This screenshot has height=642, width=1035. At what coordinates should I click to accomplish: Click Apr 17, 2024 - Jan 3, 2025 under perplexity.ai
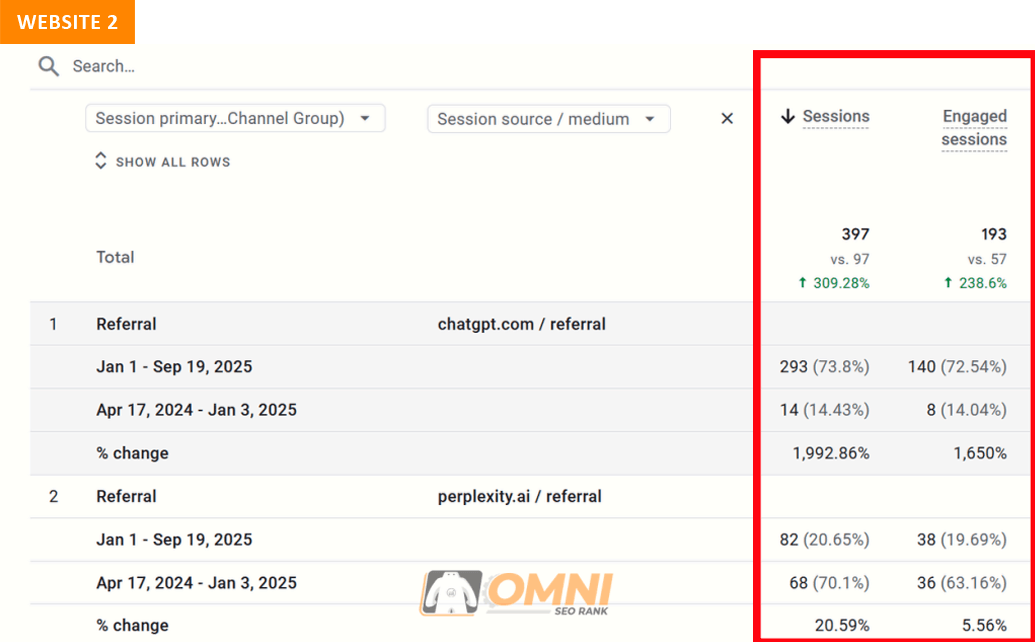coord(197,583)
